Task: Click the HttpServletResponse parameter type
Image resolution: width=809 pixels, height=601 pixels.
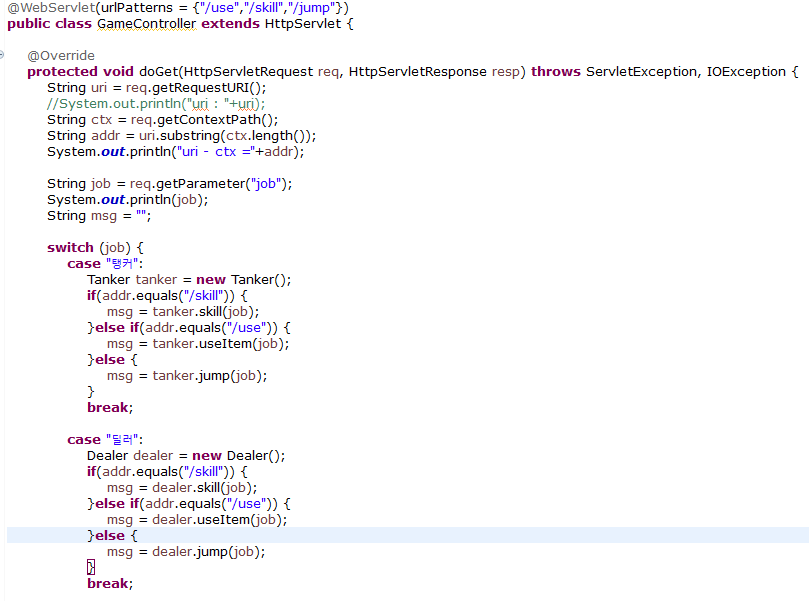Action: coord(417,72)
